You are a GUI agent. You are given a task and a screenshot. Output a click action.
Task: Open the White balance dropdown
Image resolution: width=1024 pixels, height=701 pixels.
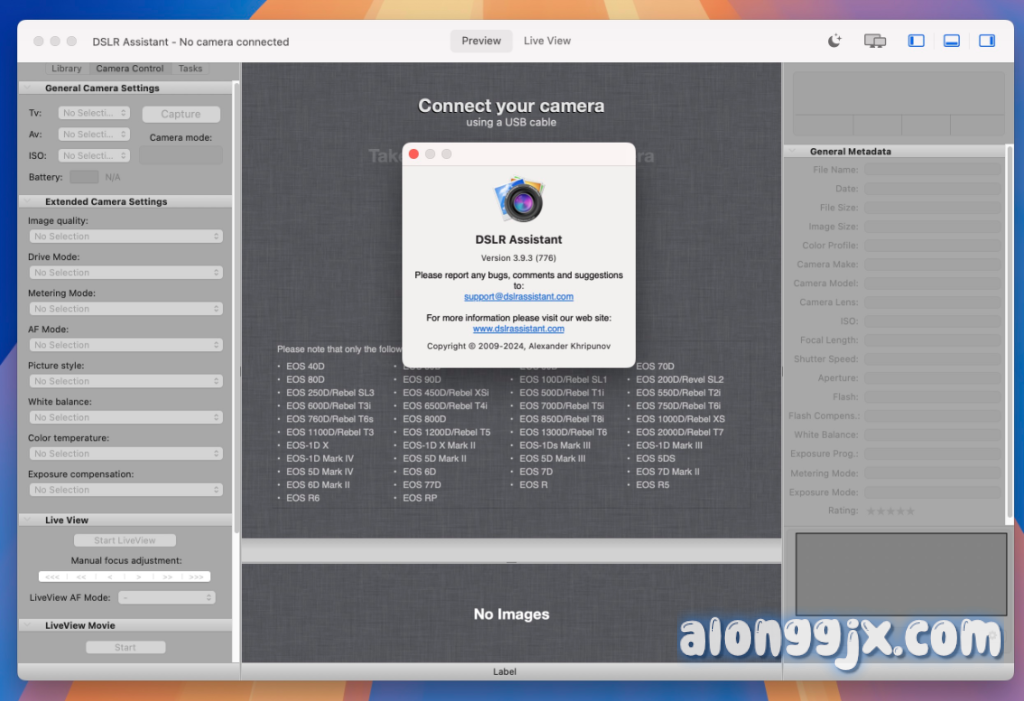[x=125, y=417]
